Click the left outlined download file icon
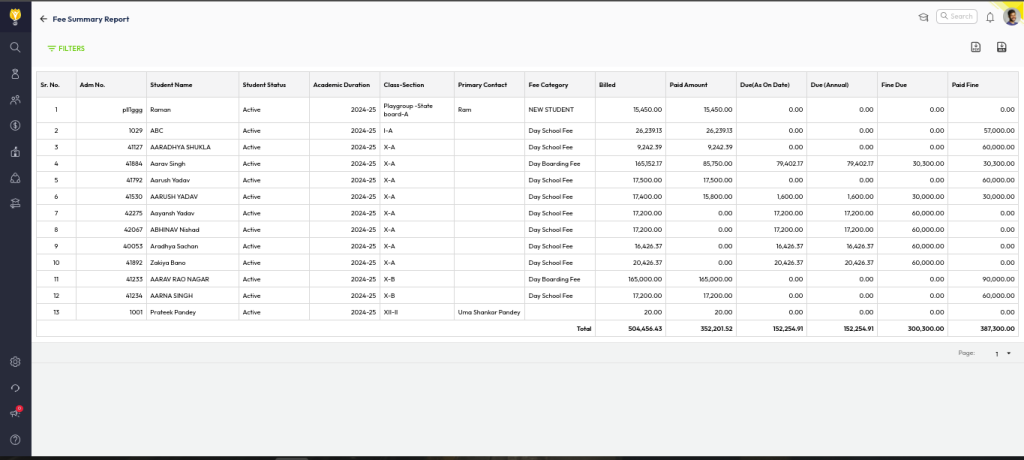 [x=976, y=47]
